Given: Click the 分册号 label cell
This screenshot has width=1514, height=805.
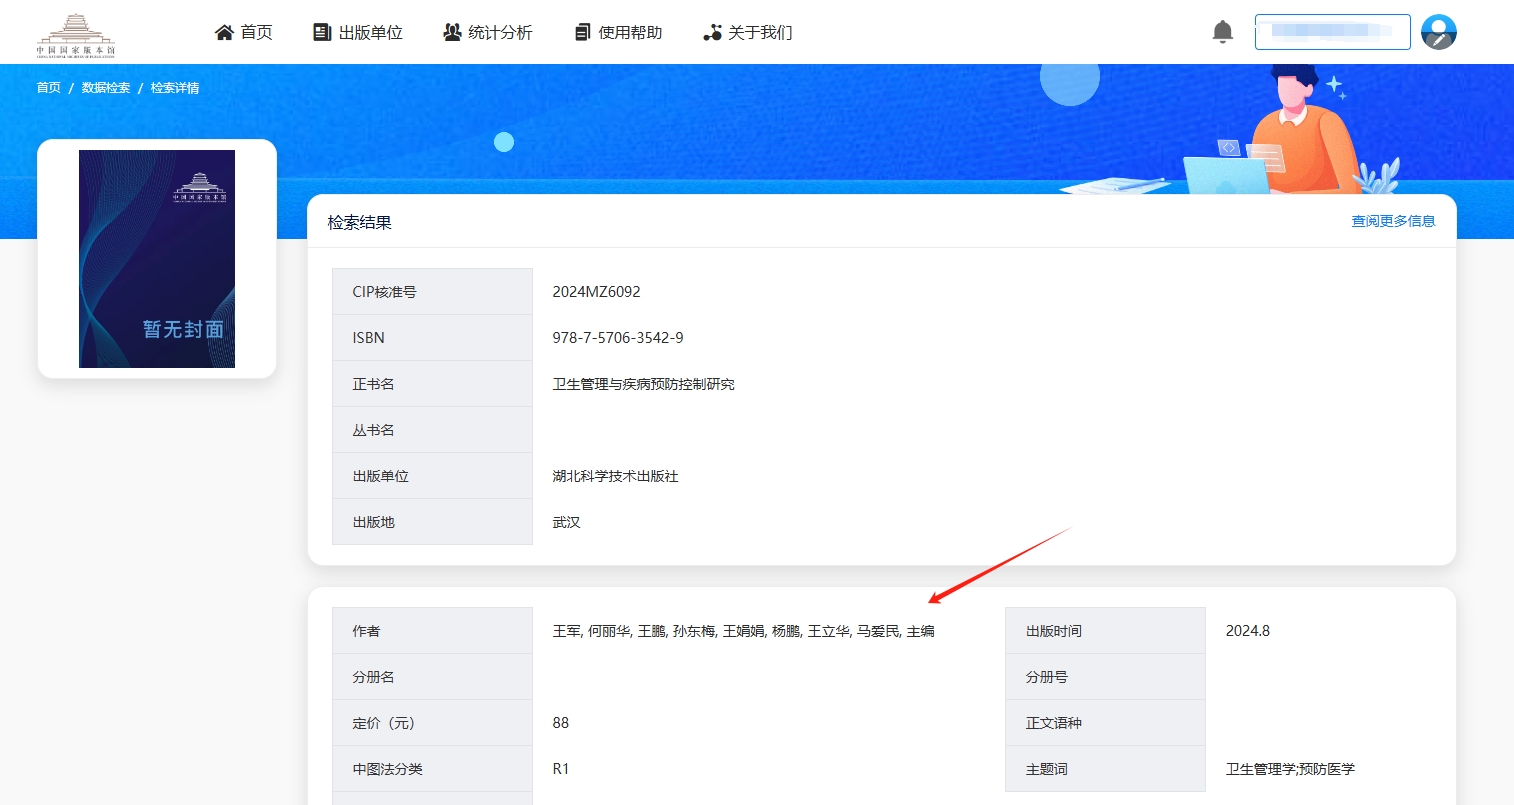Looking at the screenshot, I should 1105,677.
